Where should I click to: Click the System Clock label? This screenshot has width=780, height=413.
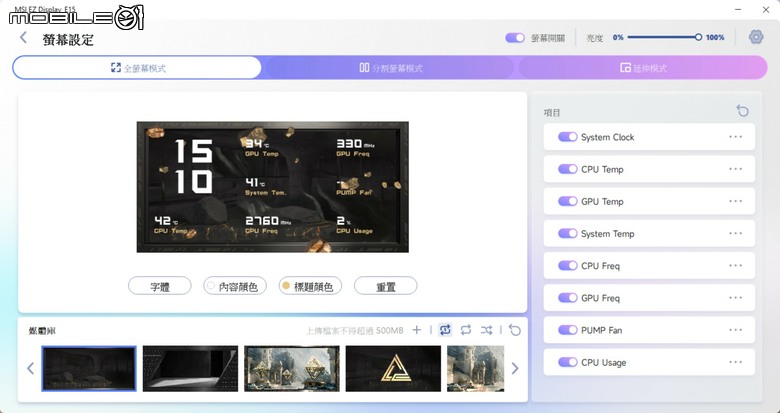point(607,137)
